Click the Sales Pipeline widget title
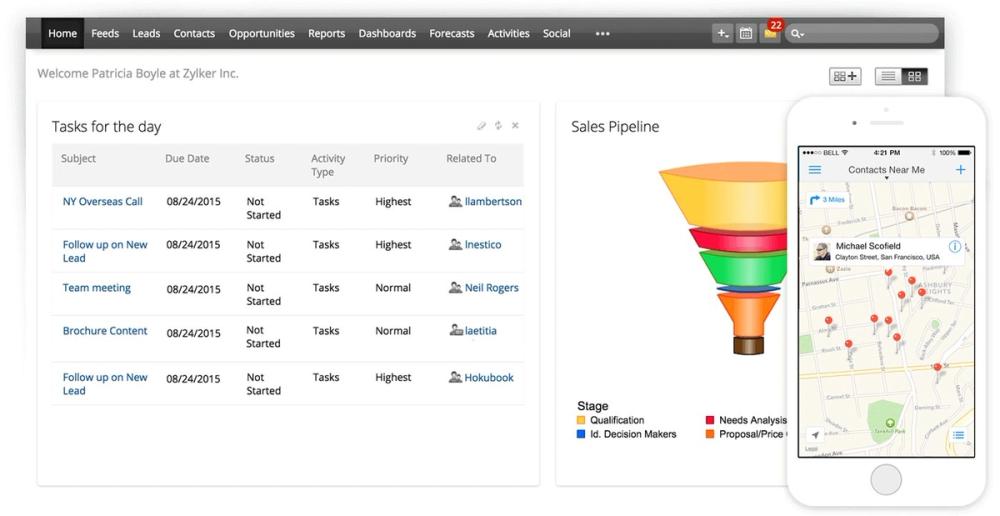The image size is (1000, 516). (615, 126)
